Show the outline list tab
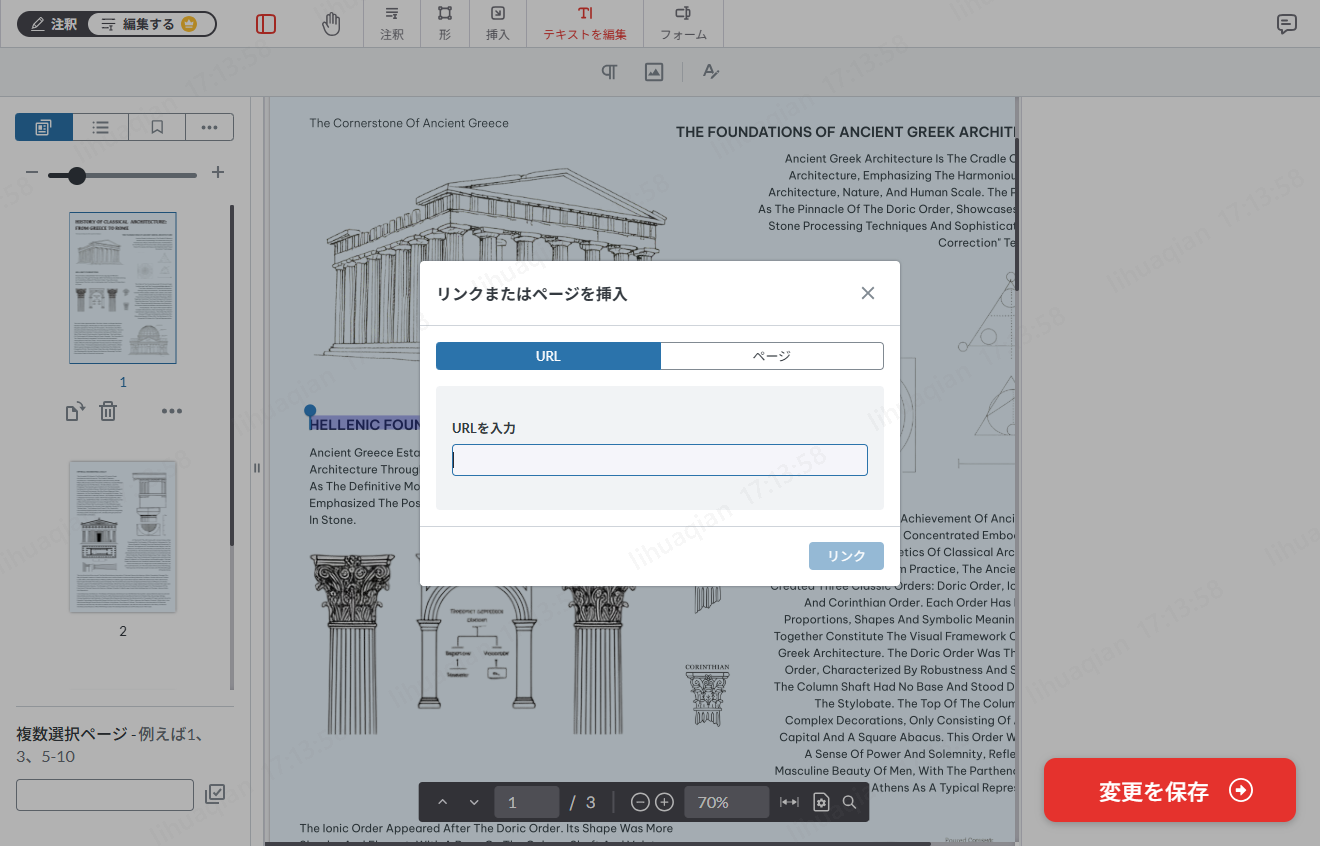 pyautogui.click(x=101, y=127)
